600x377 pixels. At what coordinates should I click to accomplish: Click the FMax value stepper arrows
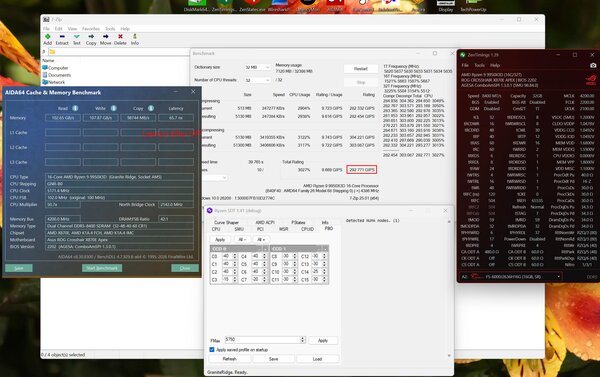[303, 340]
